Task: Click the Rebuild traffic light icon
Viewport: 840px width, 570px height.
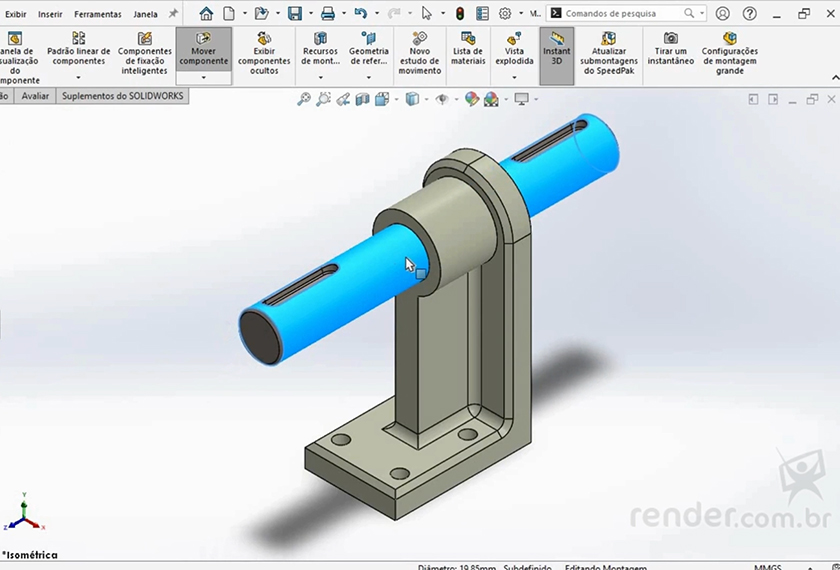Action: [x=460, y=14]
